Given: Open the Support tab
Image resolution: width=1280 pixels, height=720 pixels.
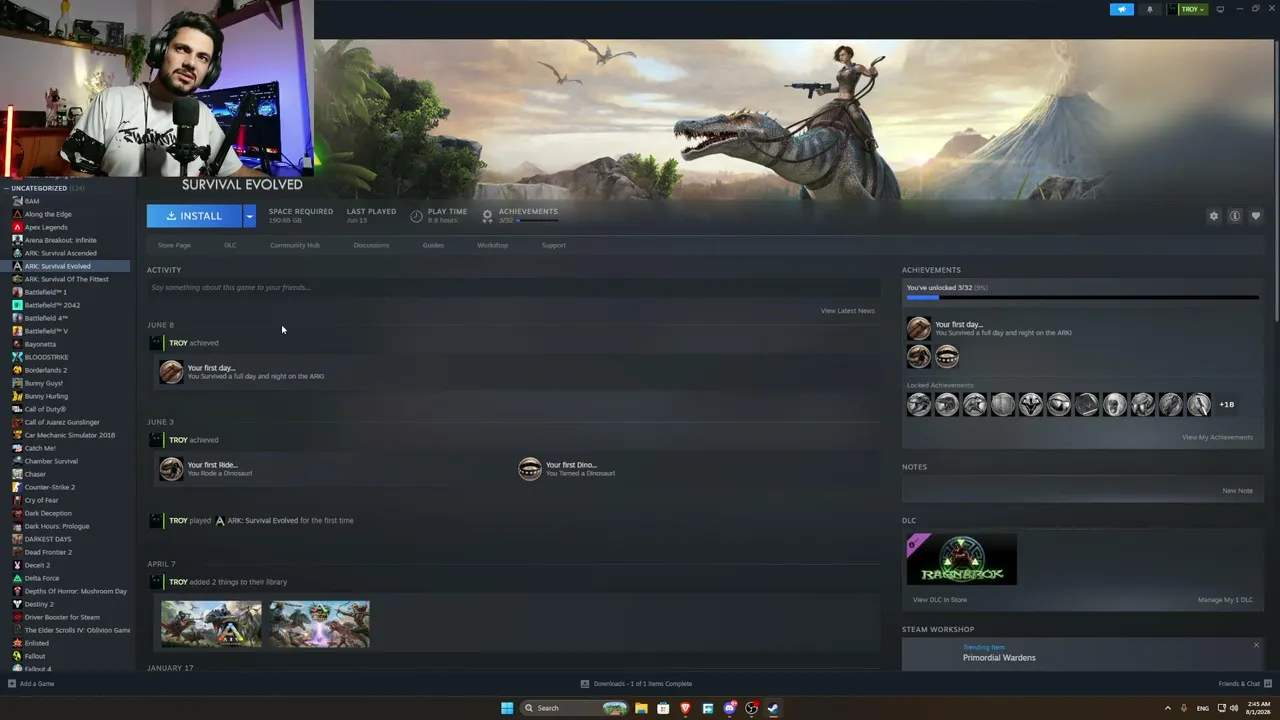Looking at the screenshot, I should (554, 245).
